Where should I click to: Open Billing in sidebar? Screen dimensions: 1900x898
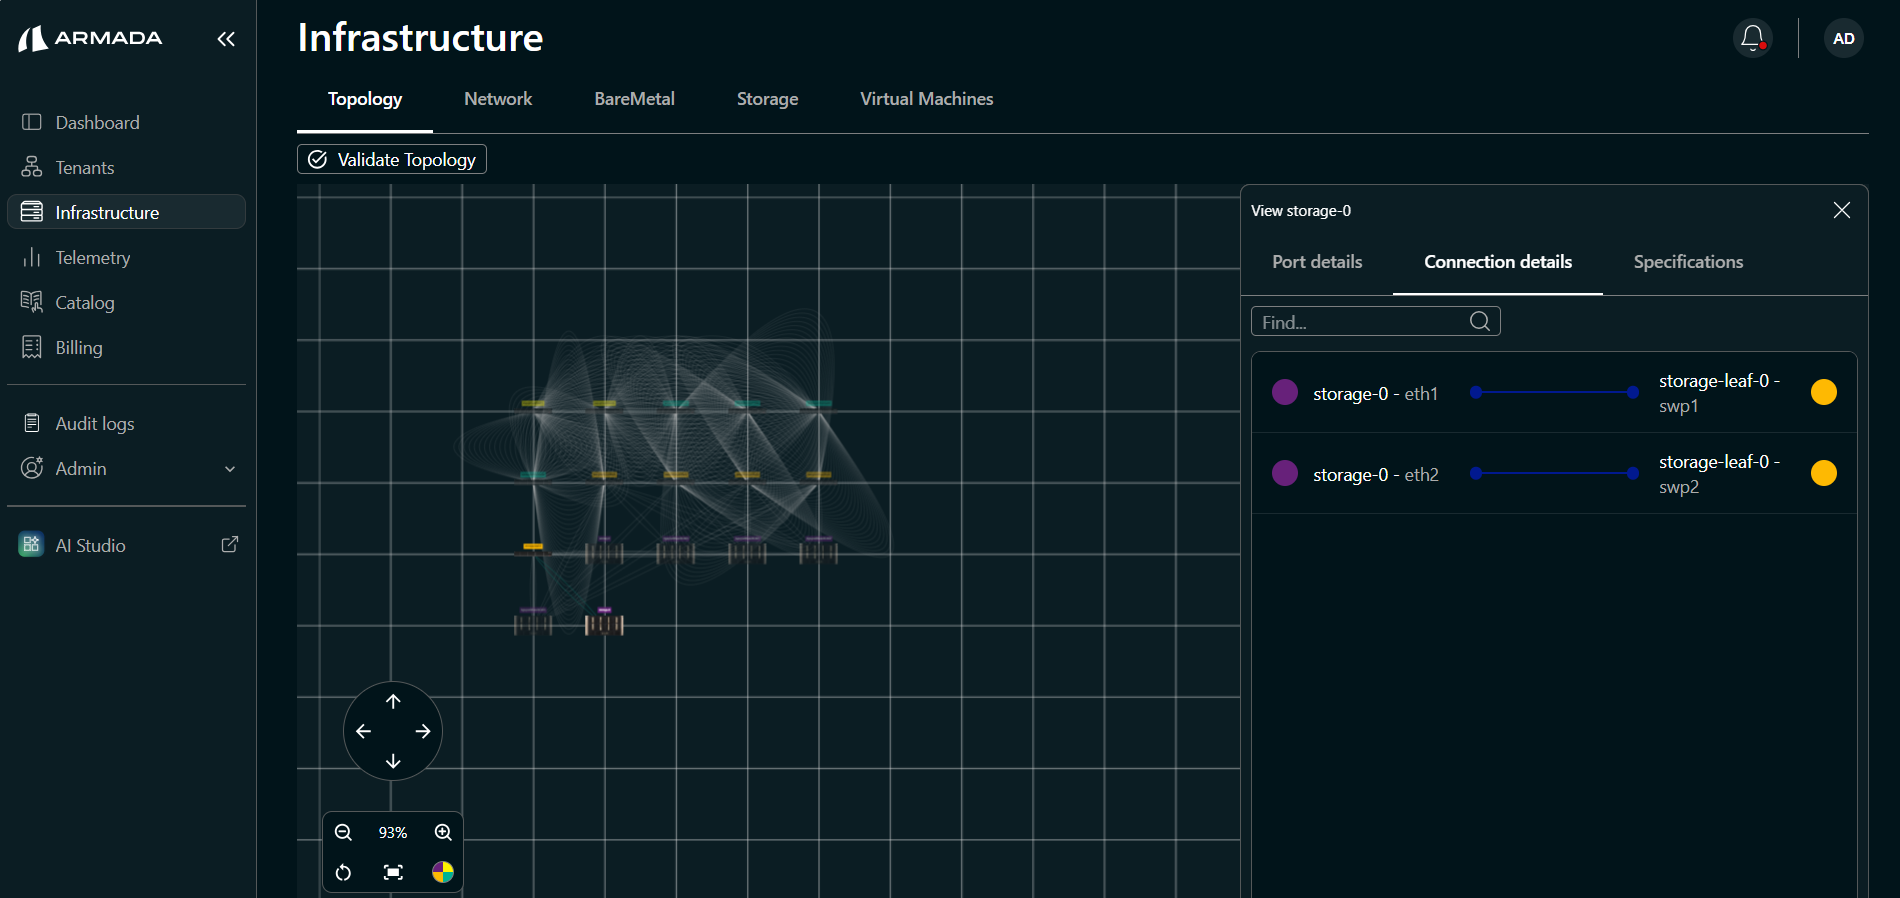[126, 347]
